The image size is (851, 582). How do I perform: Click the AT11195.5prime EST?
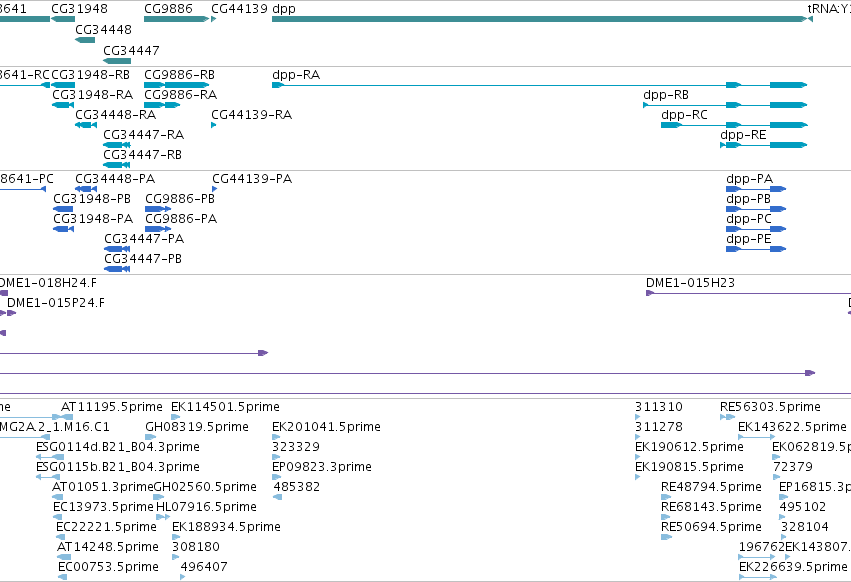pyautogui.click(x=67, y=417)
